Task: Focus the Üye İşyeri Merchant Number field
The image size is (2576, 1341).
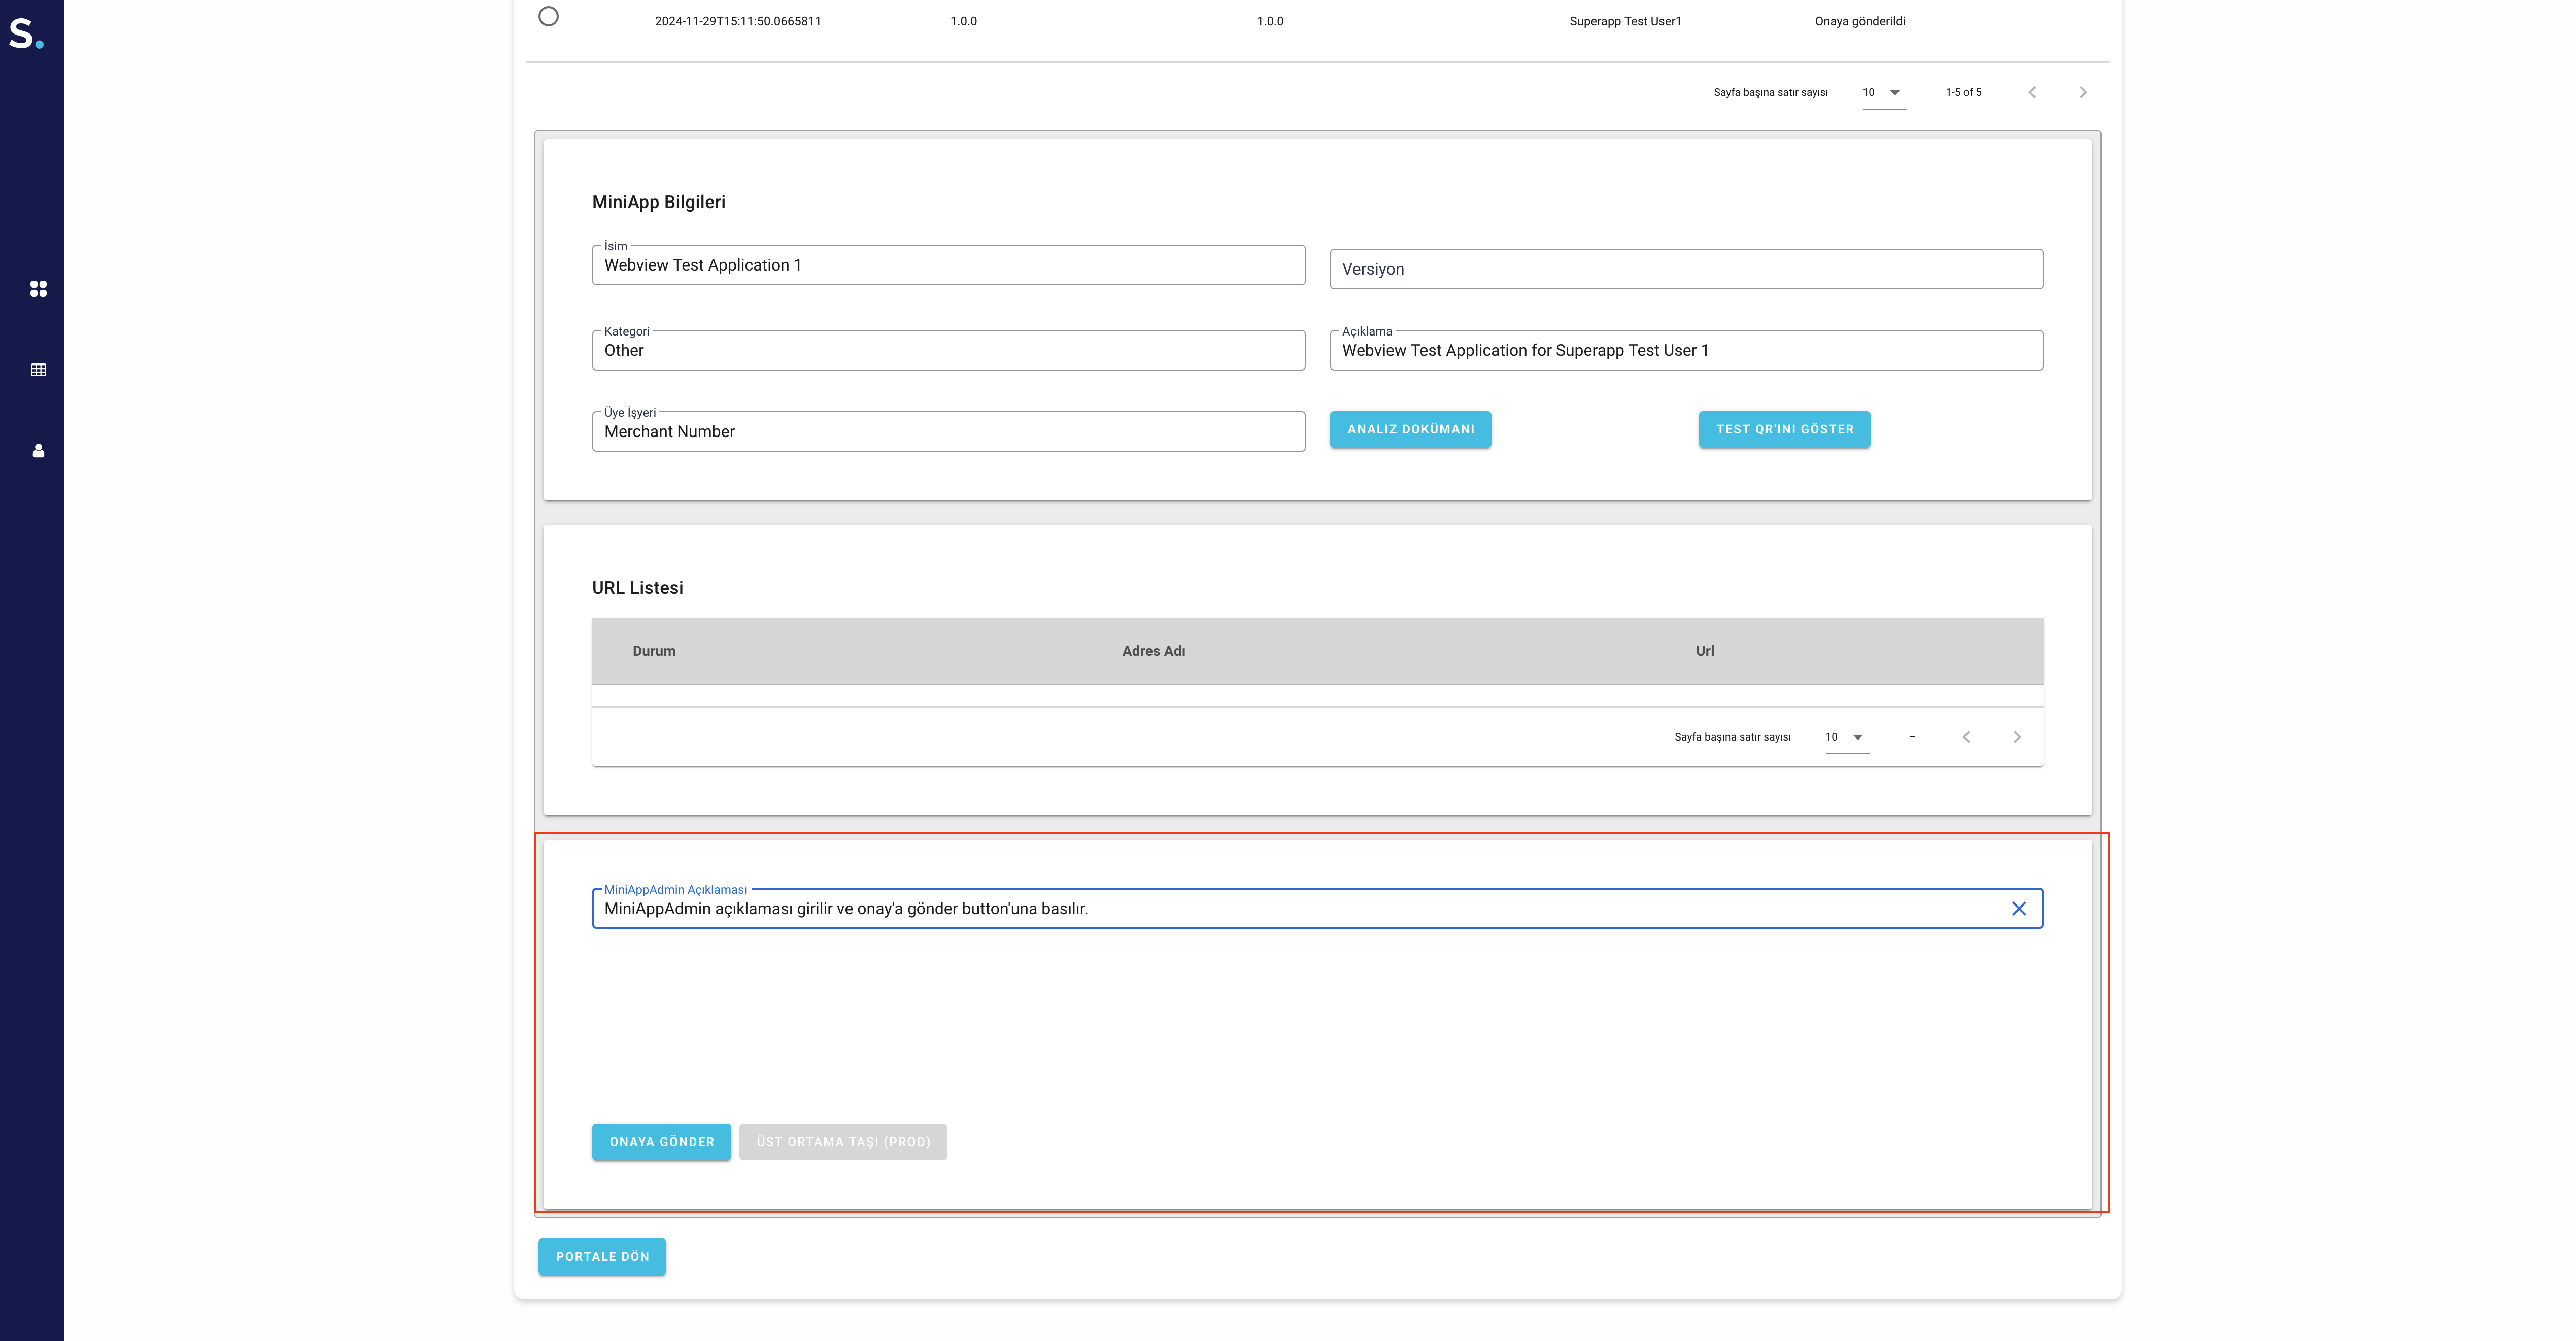Action: [x=947, y=432]
